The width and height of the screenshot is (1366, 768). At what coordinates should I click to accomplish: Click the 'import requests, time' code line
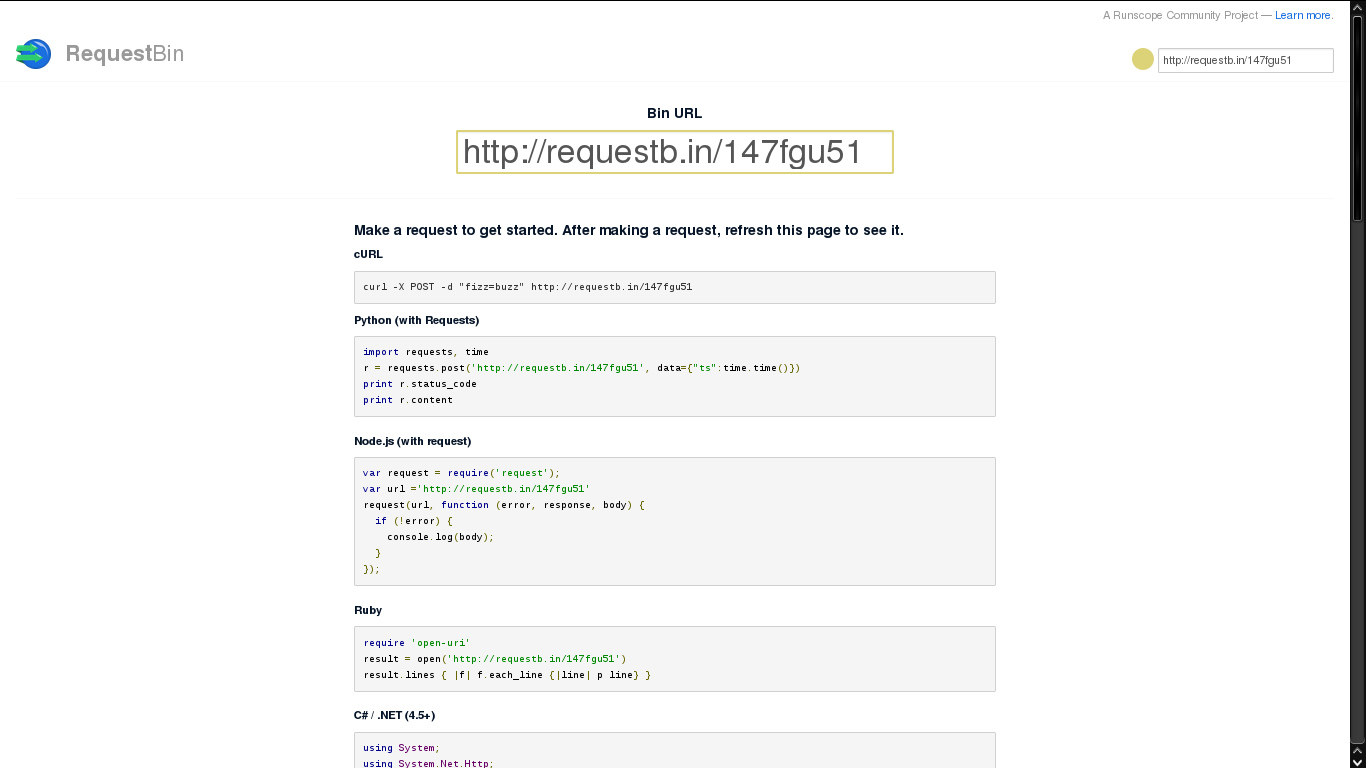(x=426, y=352)
